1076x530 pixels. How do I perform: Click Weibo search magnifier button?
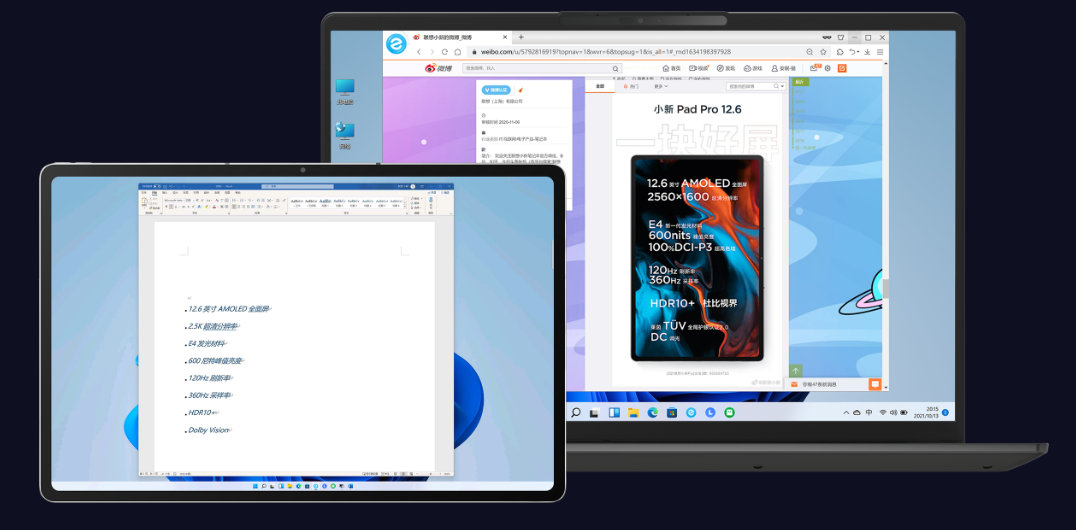[616, 69]
